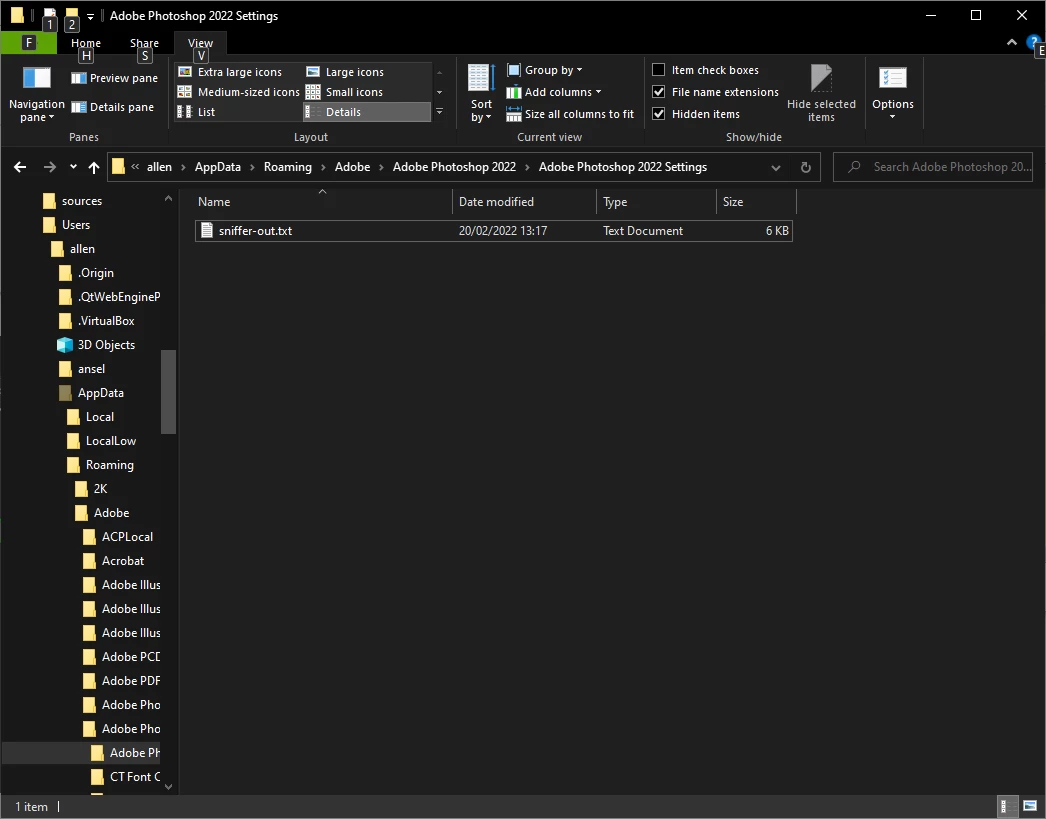Open Acrobat folder in tree
The height and width of the screenshot is (819, 1046).
click(113, 561)
